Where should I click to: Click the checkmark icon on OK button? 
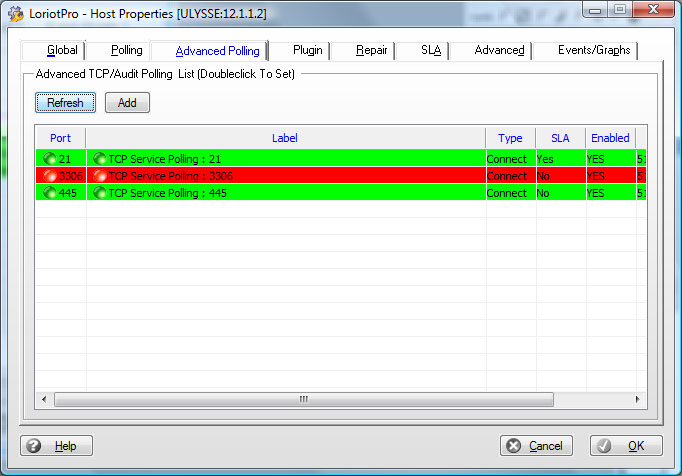(x=604, y=446)
